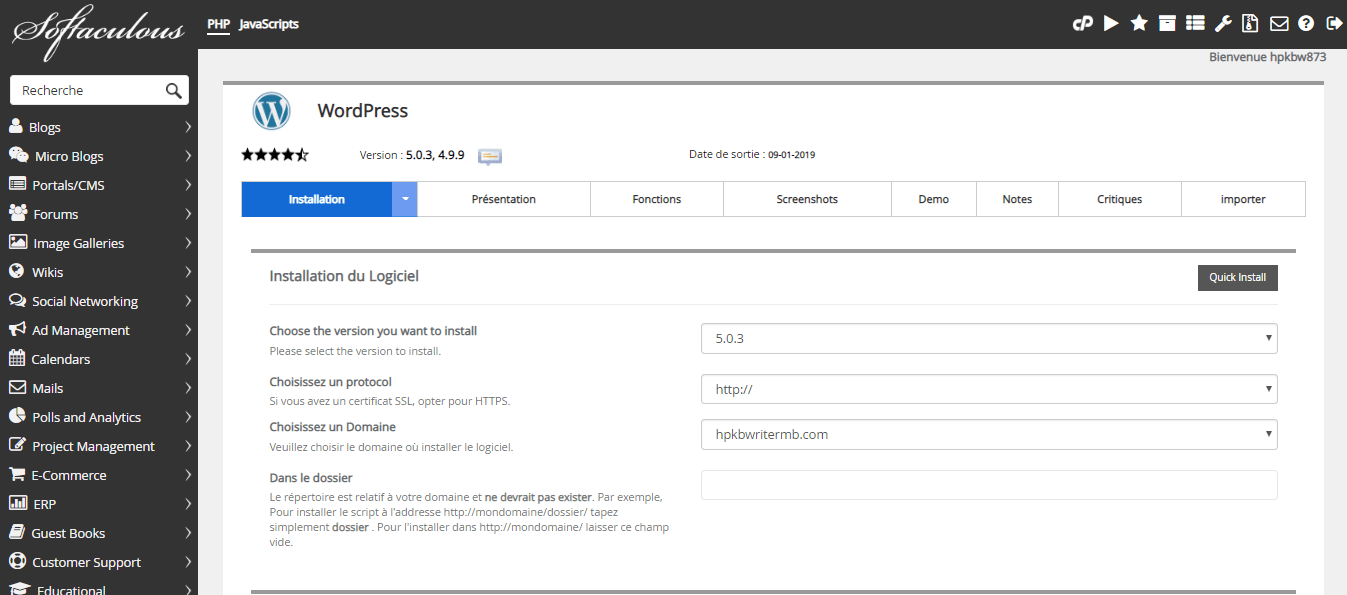The height and width of the screenshot is (595, 1347).
Task: Click the play demos icon in top bar
Action: (x=1111, y=23)
